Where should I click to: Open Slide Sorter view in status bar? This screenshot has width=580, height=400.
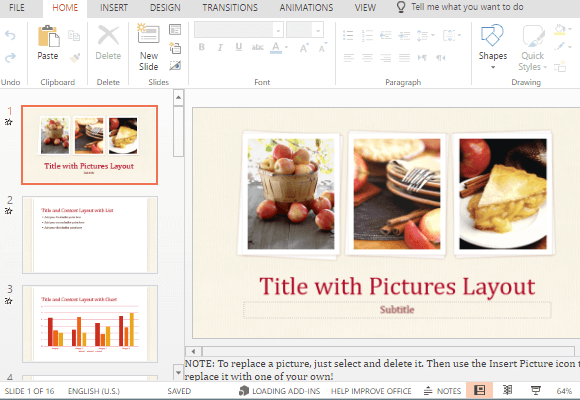[x=508, y=390]
